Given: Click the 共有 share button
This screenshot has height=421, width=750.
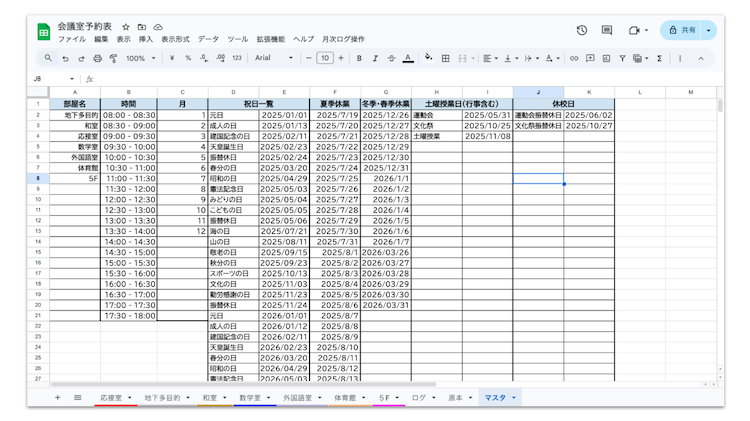Looking at the screenshot, I should point(684,31).
